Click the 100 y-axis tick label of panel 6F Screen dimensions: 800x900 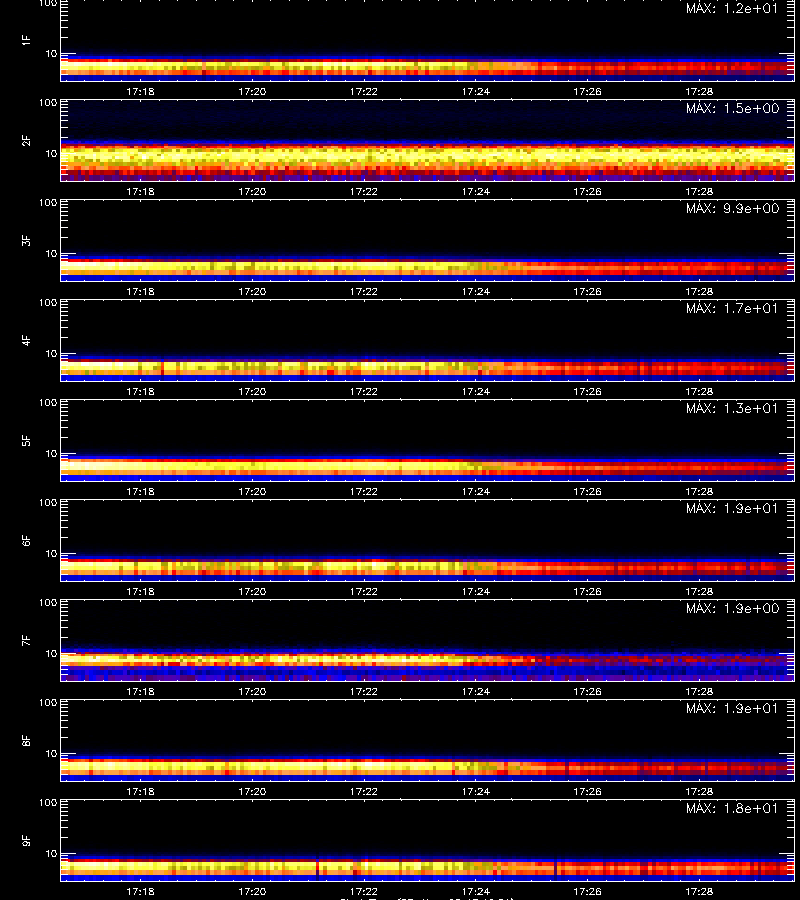[48, 503]
